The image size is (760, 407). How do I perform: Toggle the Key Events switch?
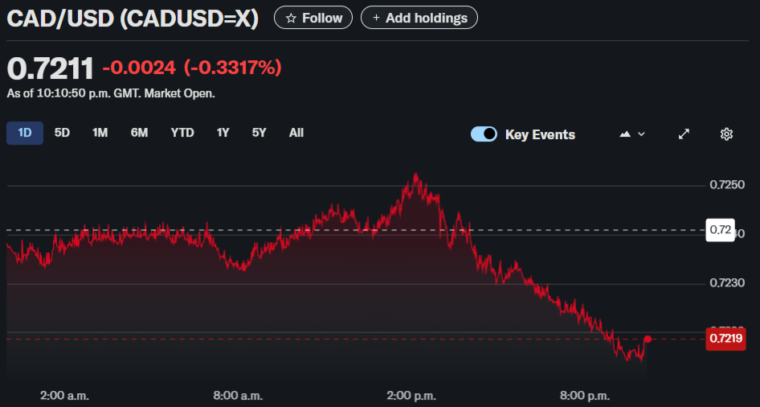pyautogui.click(x=484, y=134)
